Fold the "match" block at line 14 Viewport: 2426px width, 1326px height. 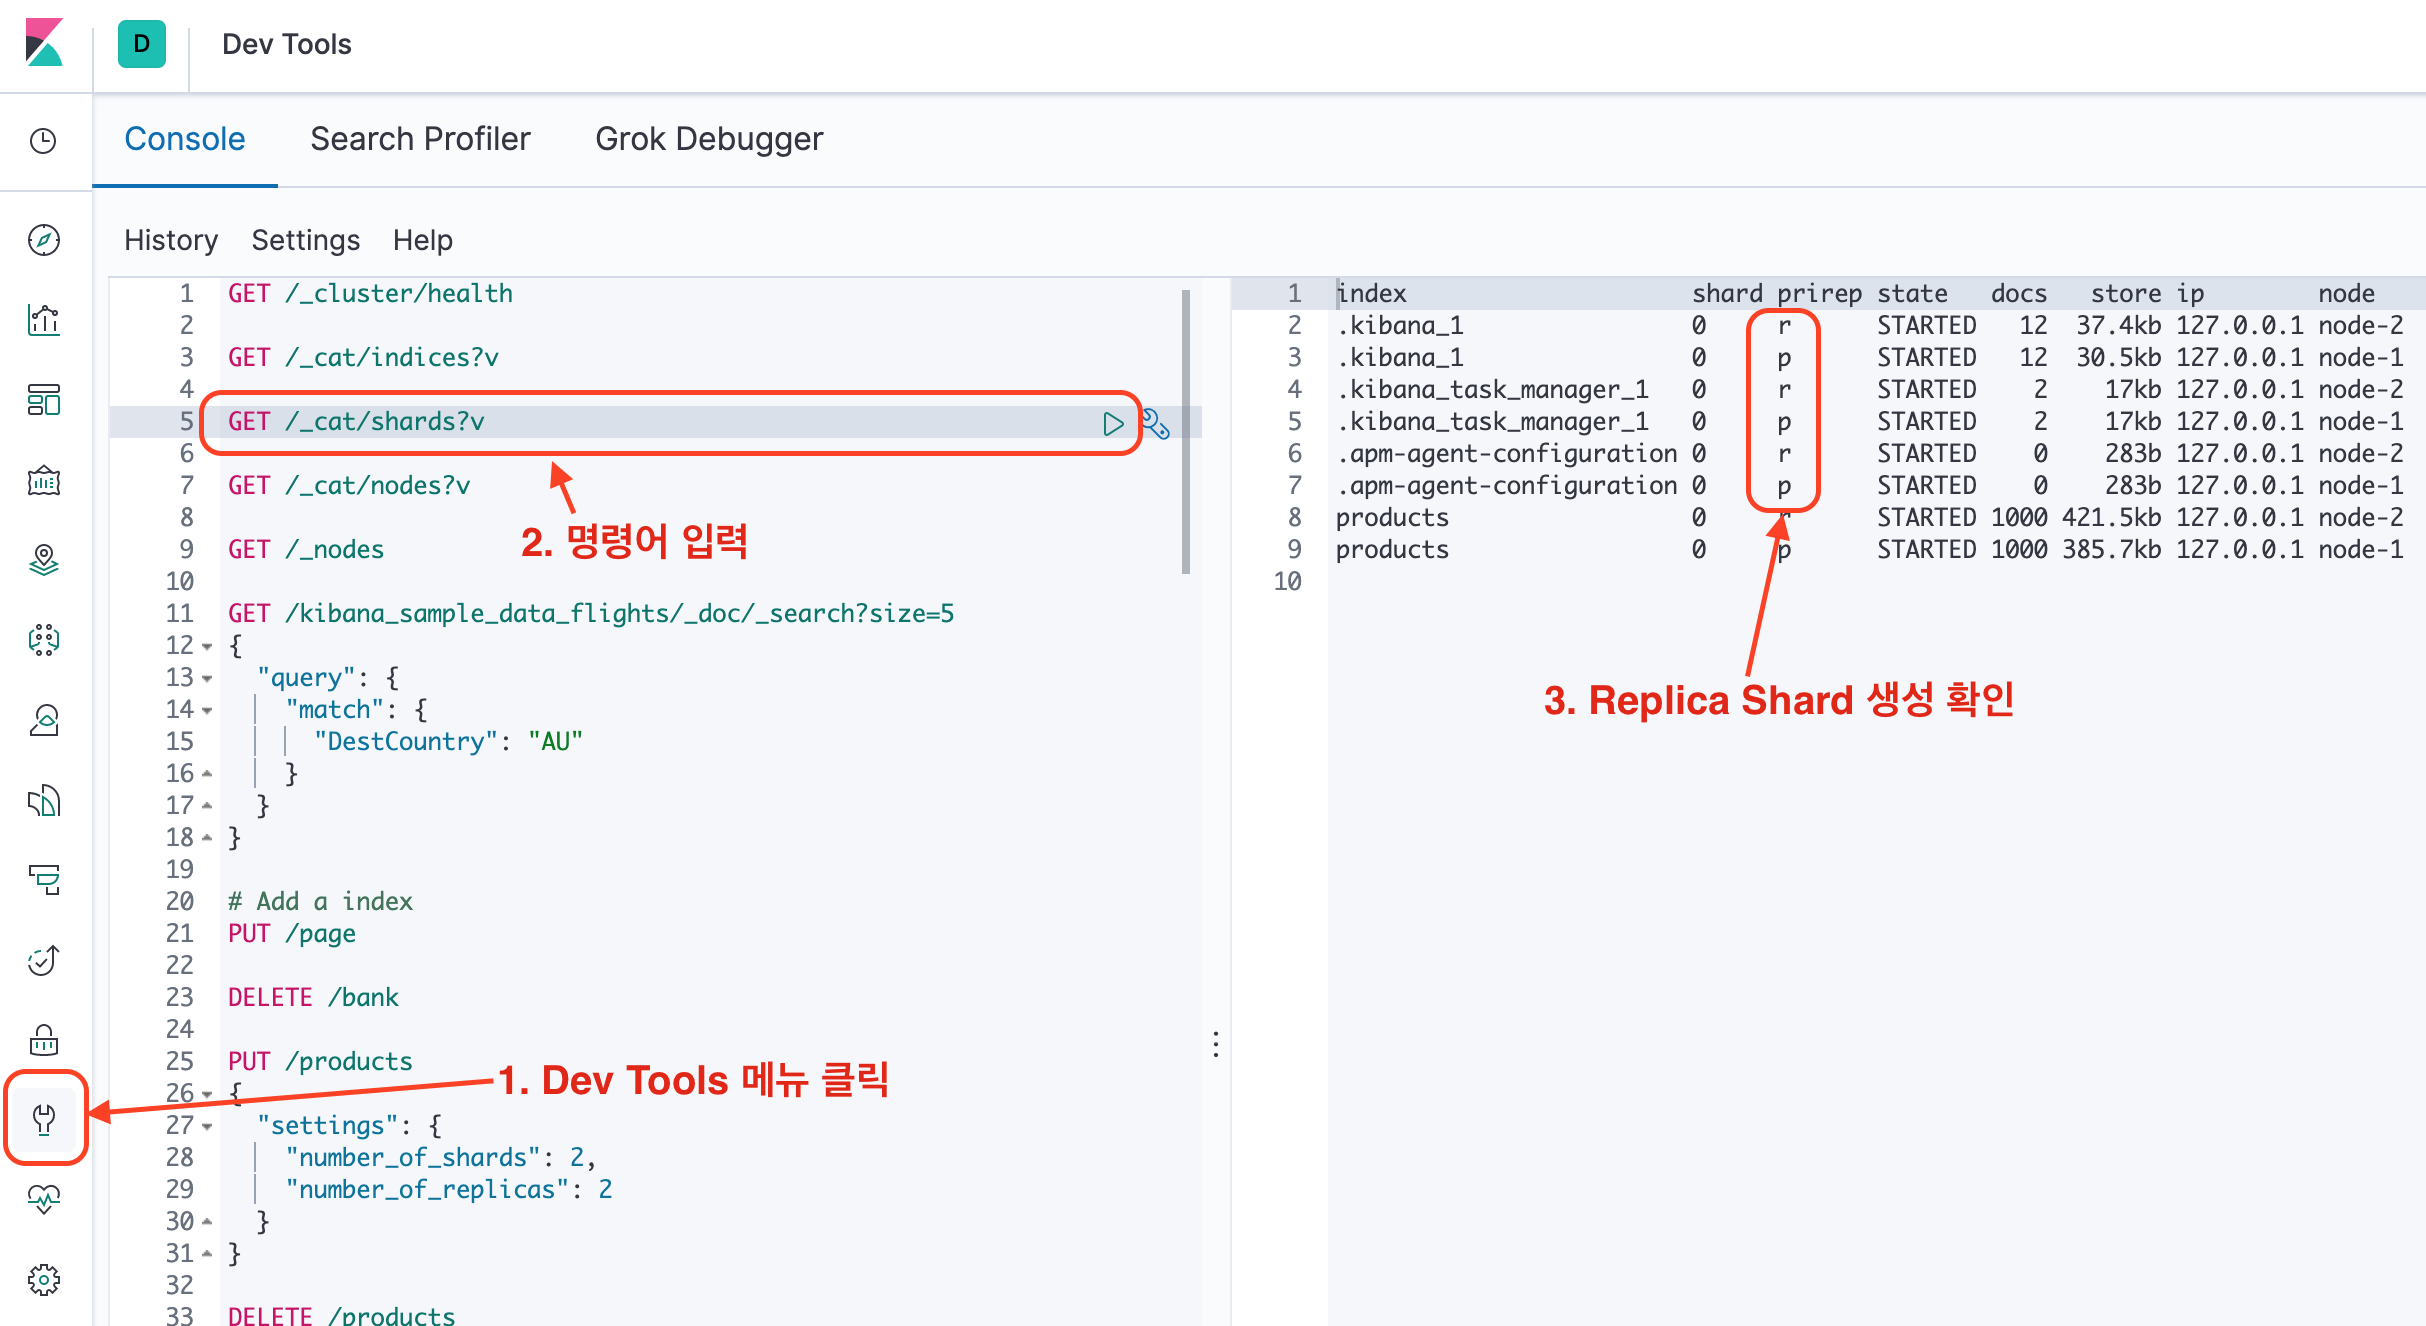click(207, 711)
